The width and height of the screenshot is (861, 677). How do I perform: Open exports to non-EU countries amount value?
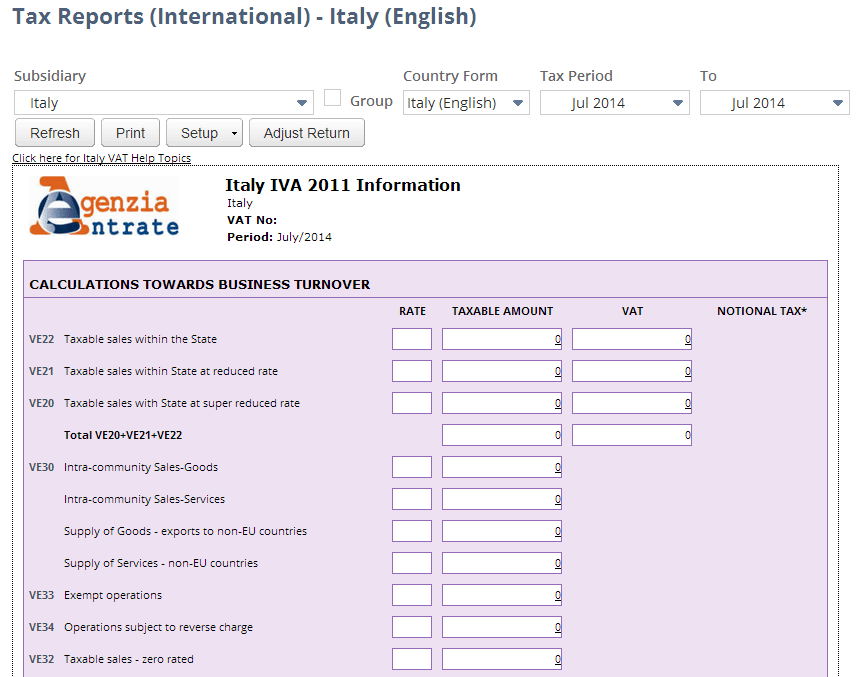[x=557, y=531]
